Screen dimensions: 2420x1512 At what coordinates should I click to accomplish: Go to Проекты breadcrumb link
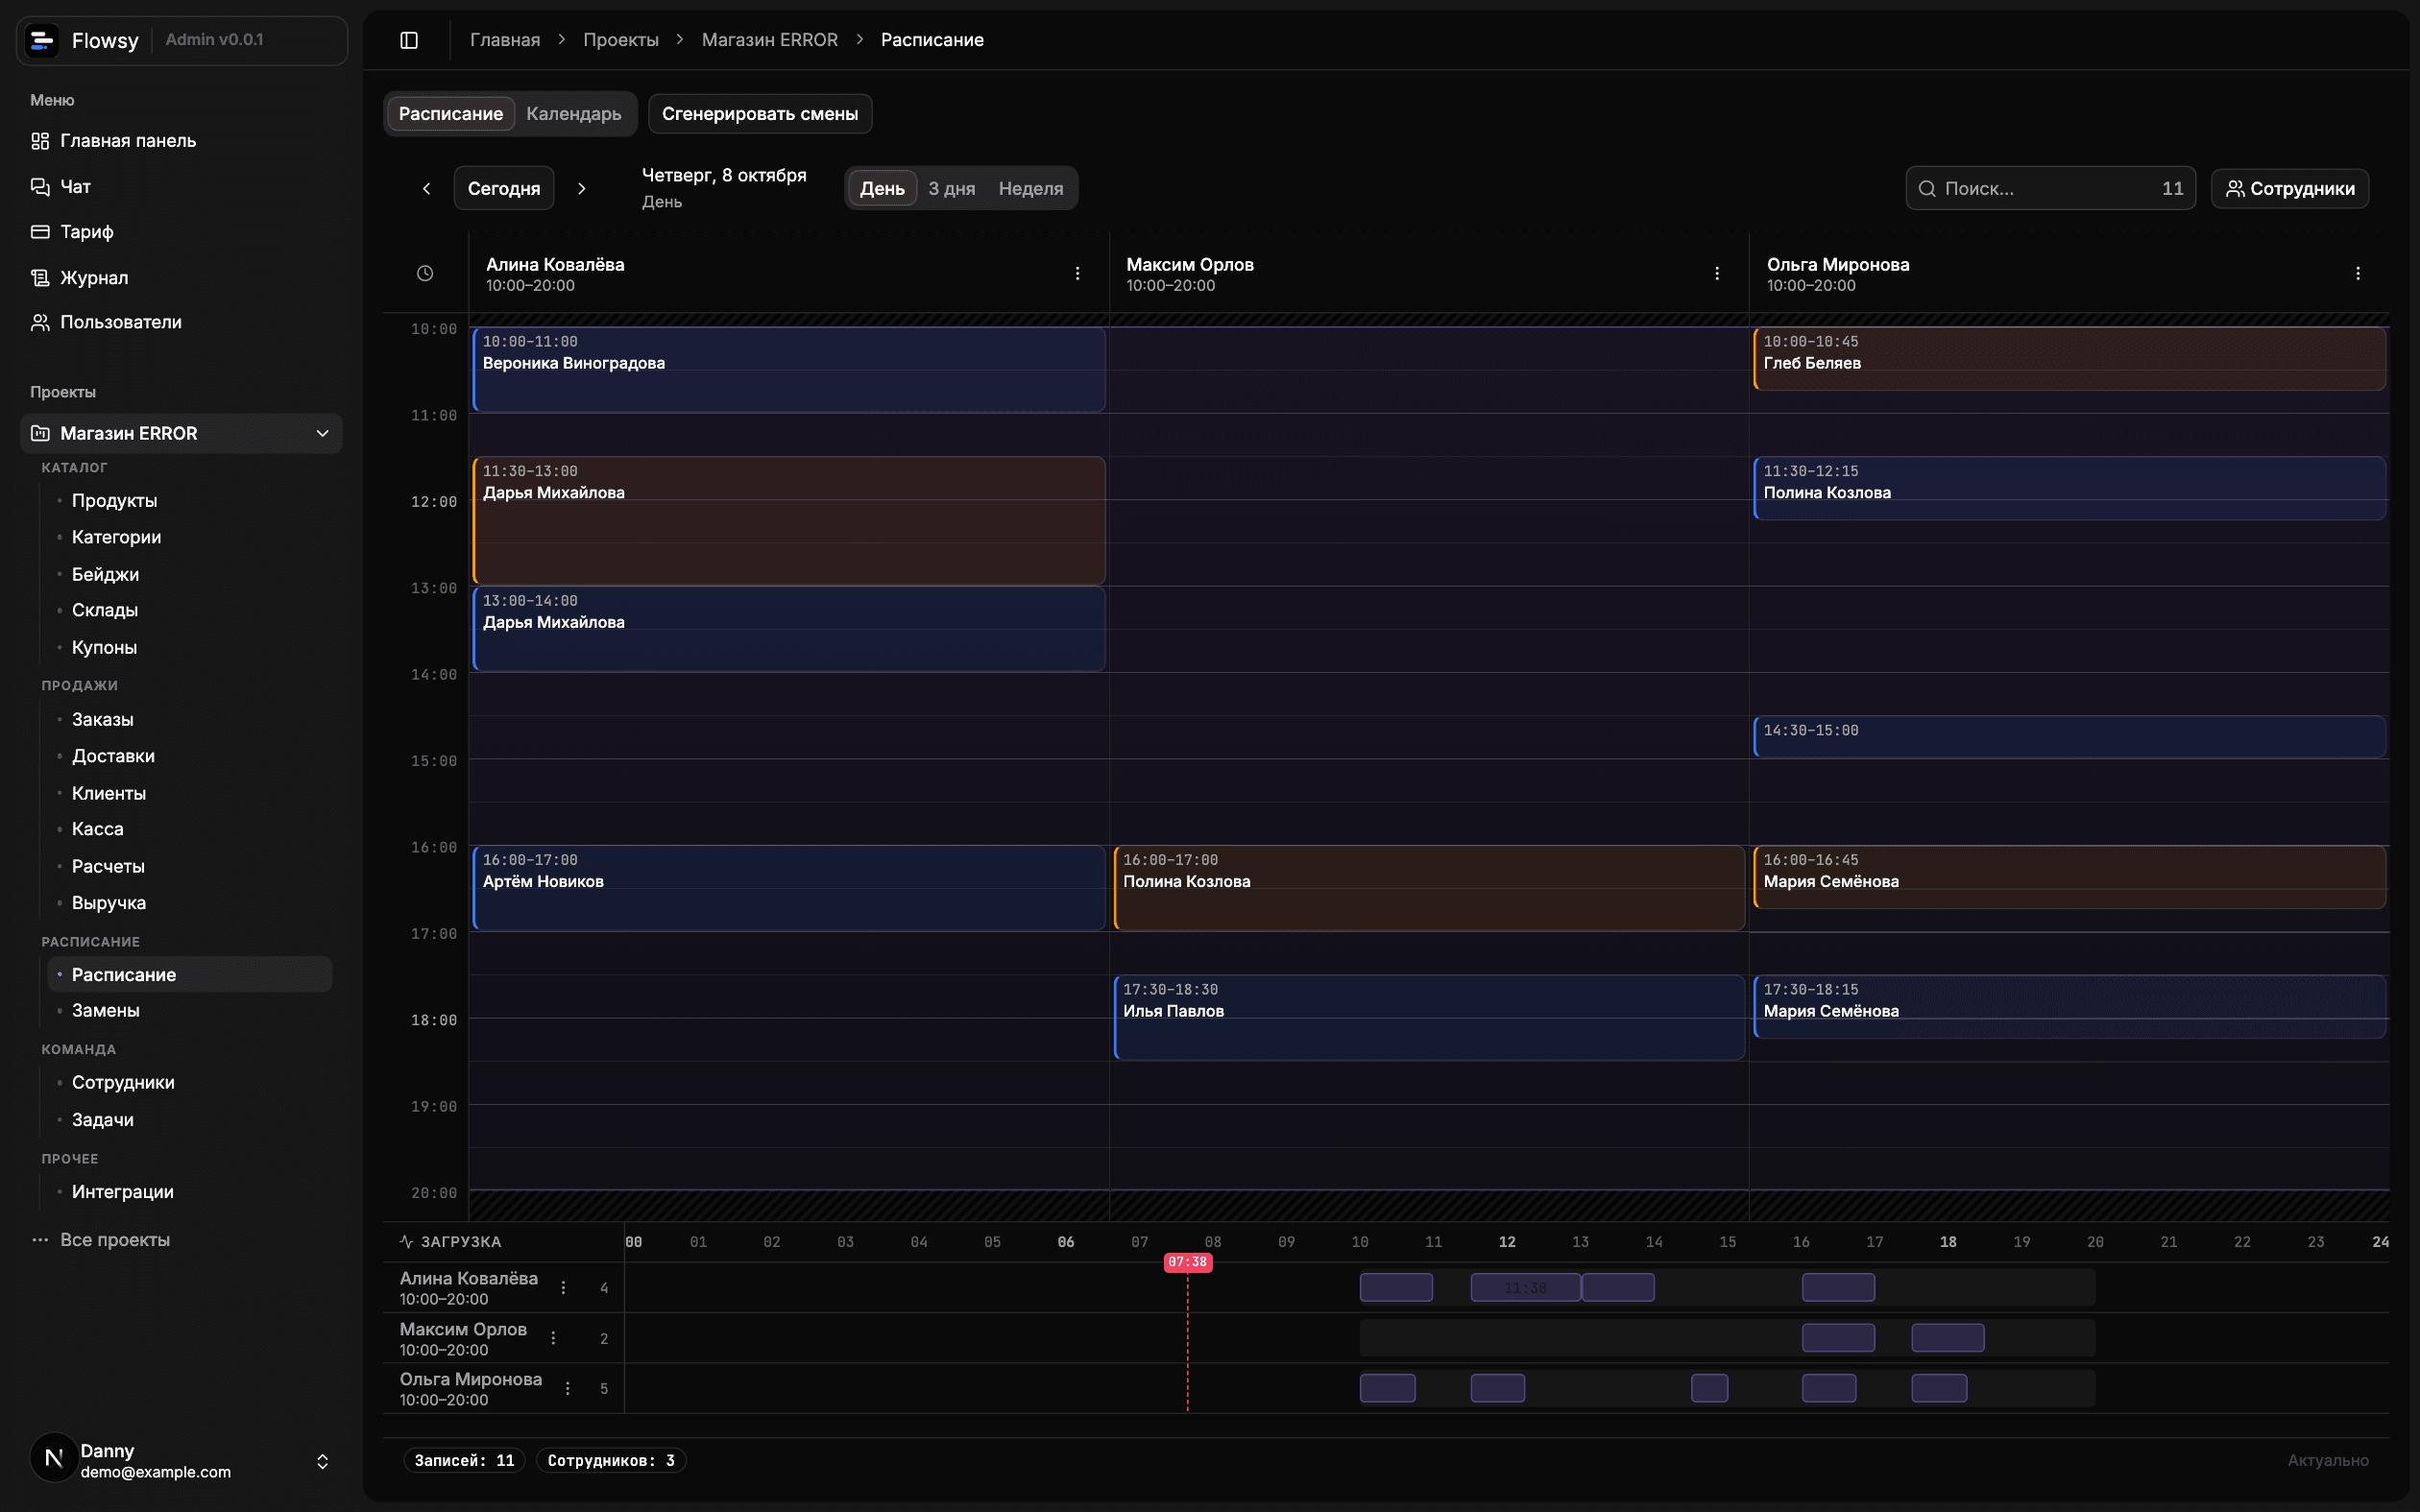point(620,40)
